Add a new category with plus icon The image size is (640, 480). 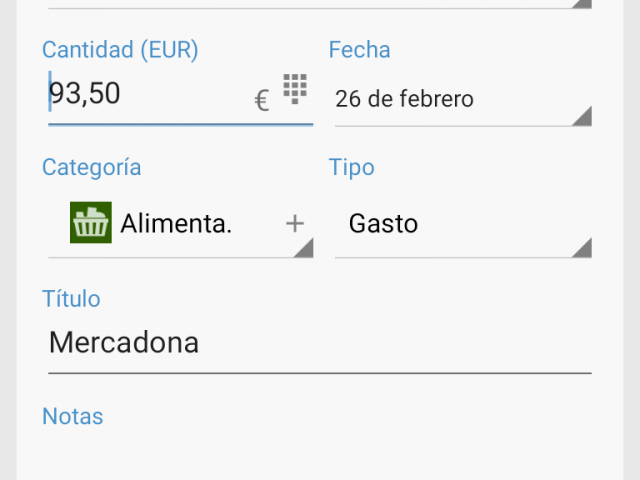[x=295, y=224]
